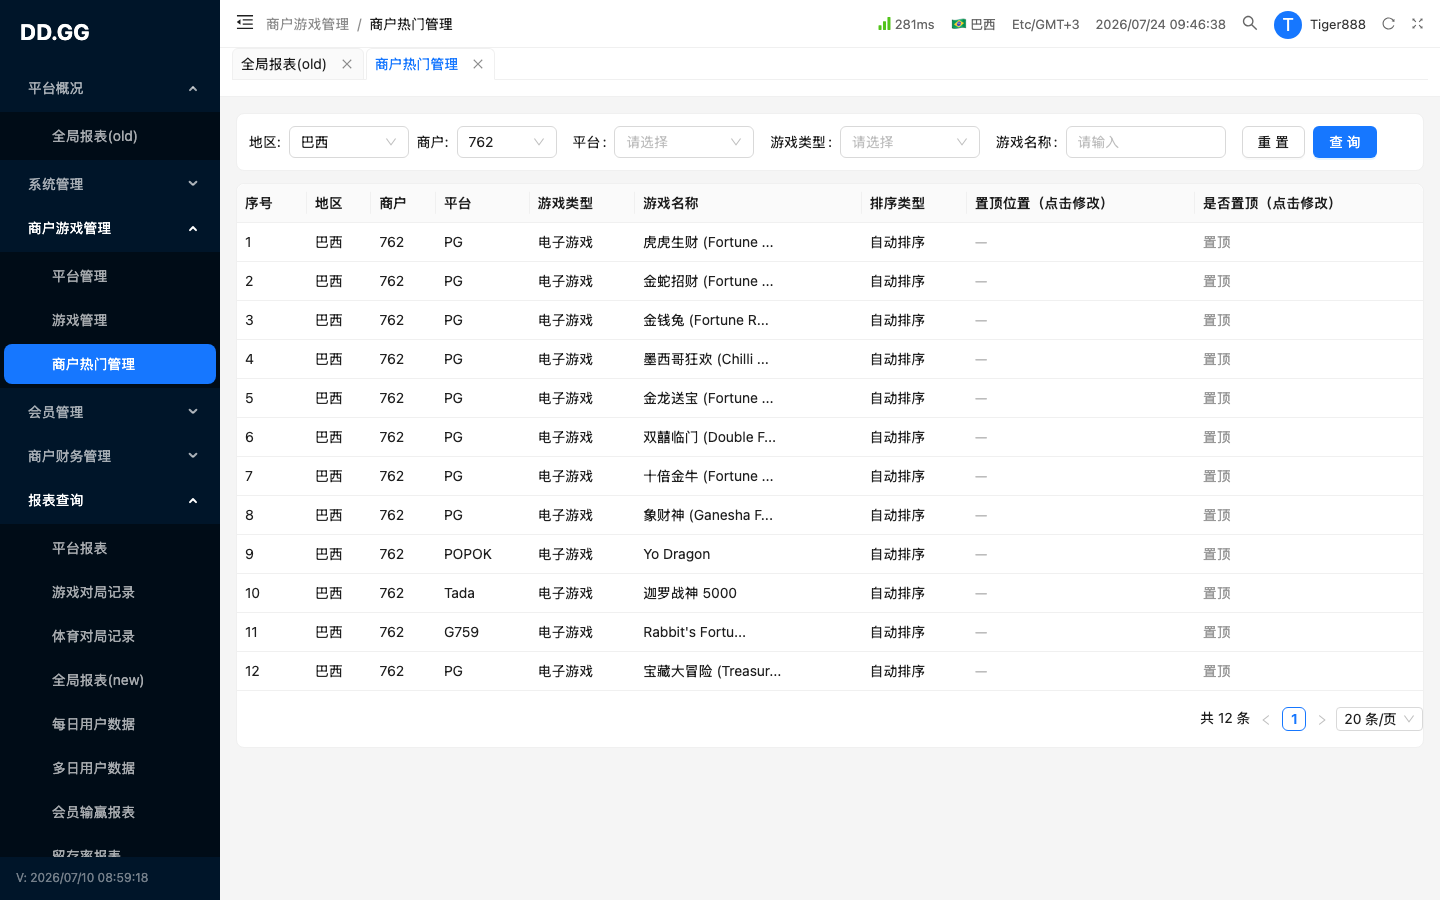The height and width of the screenshot is (900, 1440).
Task: Edit pin position for 双囍临门 row
Action: pos(981,437)
